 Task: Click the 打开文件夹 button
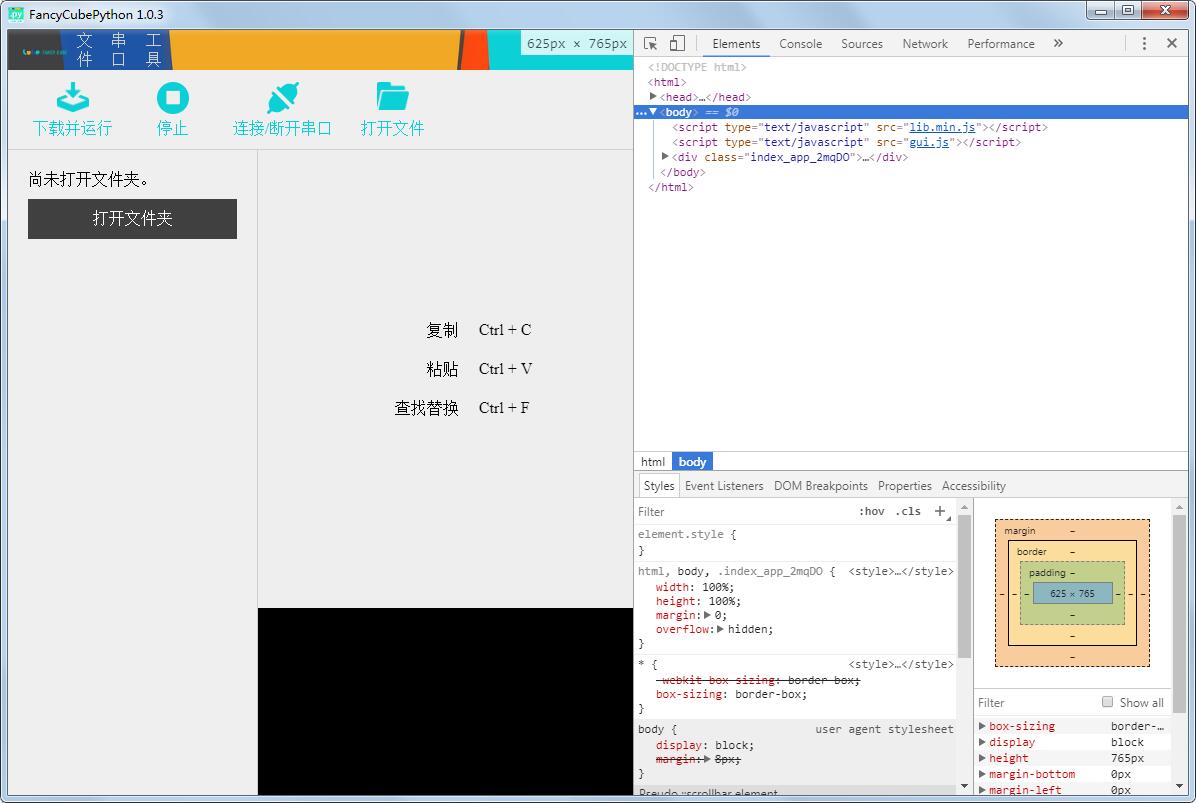pos(132,219)
